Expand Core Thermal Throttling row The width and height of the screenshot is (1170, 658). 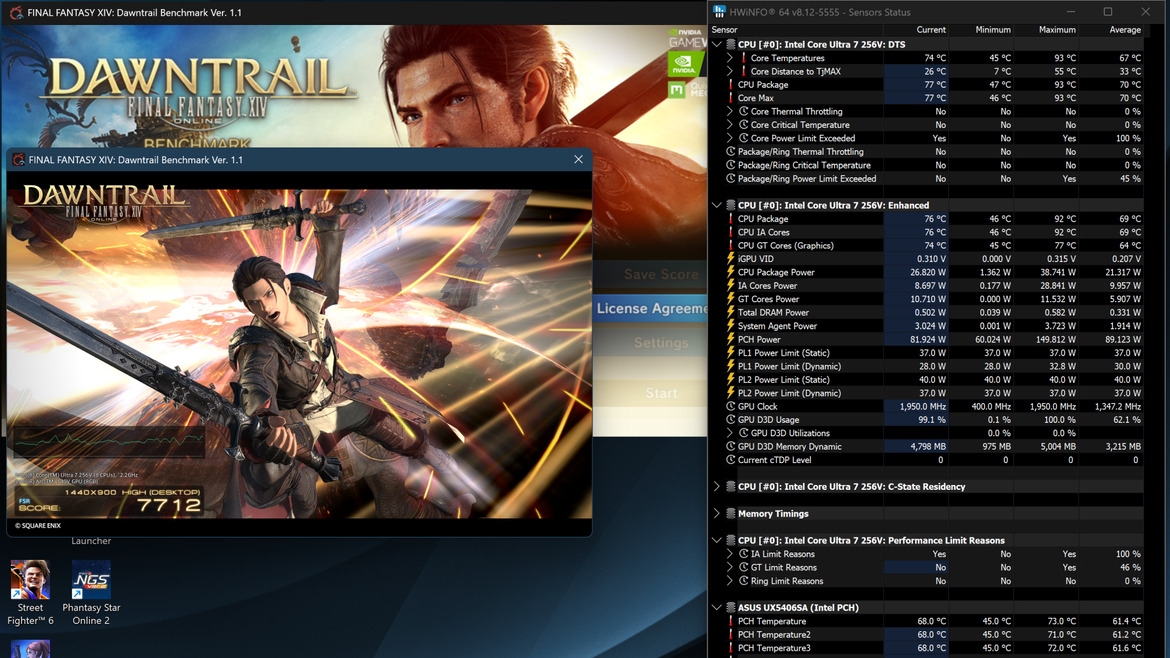(731, 112)
